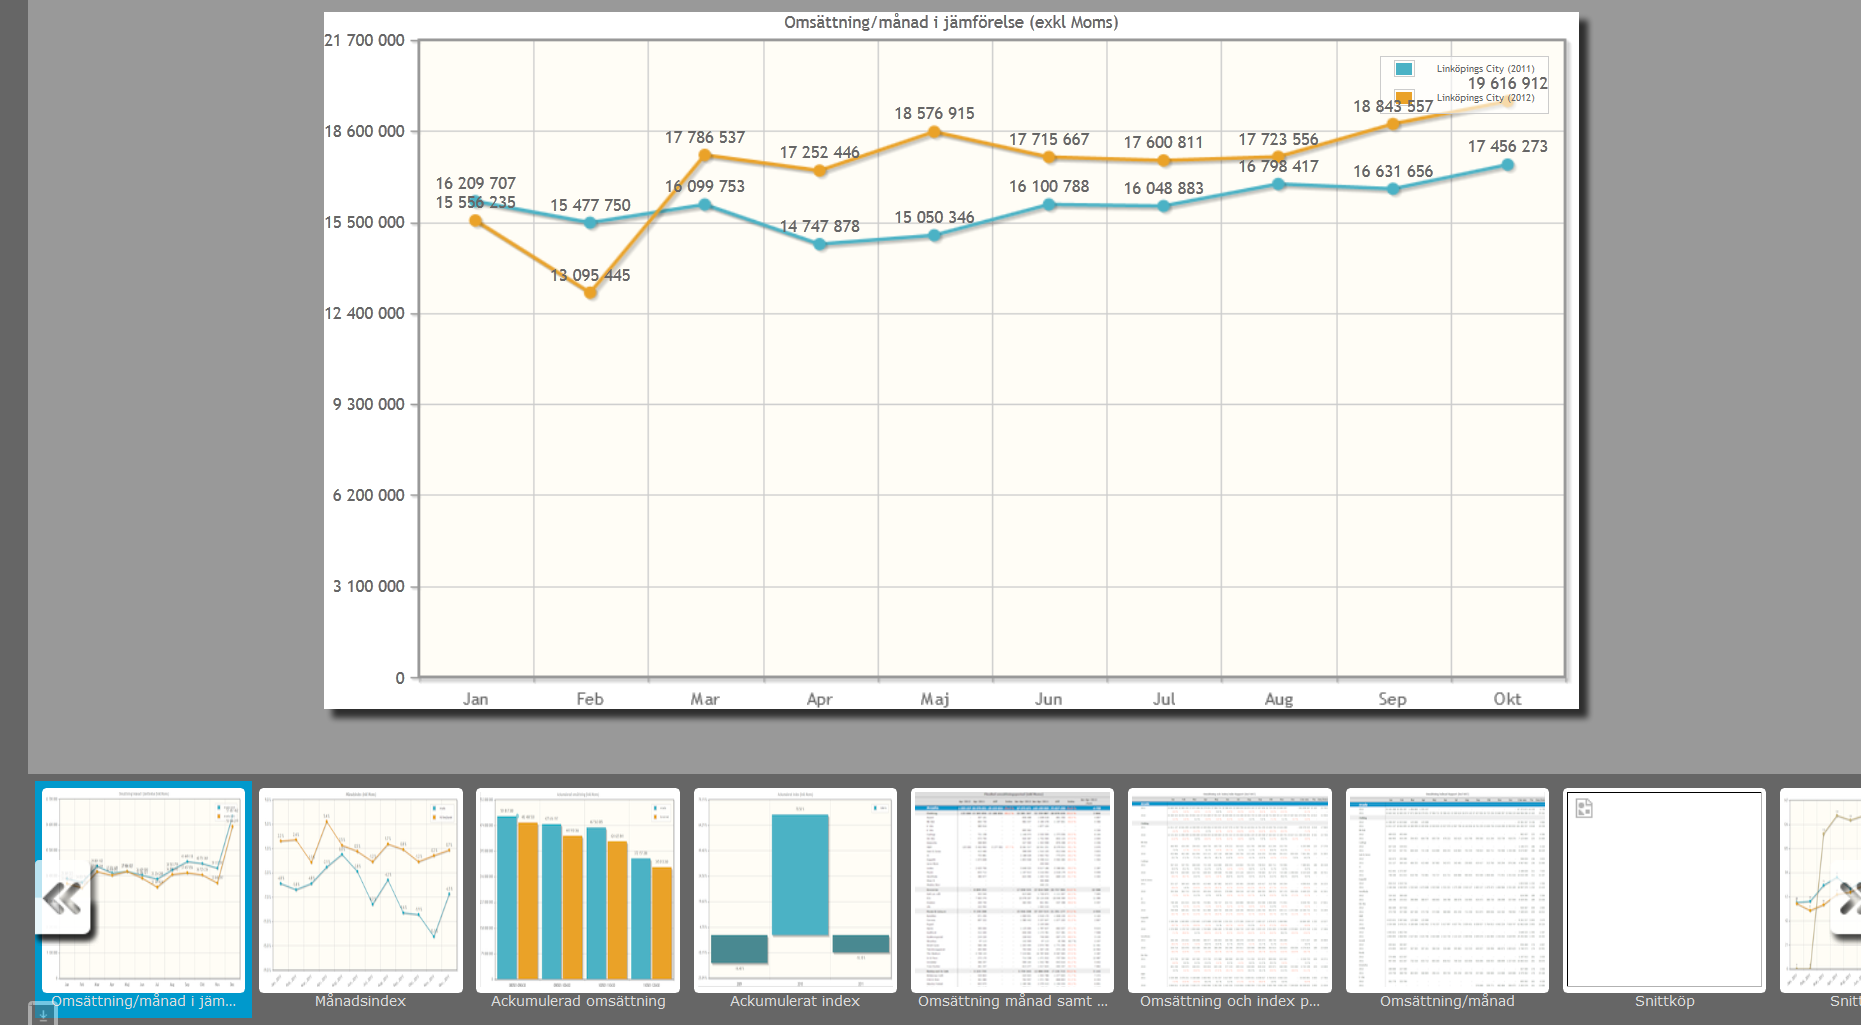This screenshot has height=1025, width=1861.
Task: Click the Linköpings City (2011) blue legend swatch
Action: 1404,69
